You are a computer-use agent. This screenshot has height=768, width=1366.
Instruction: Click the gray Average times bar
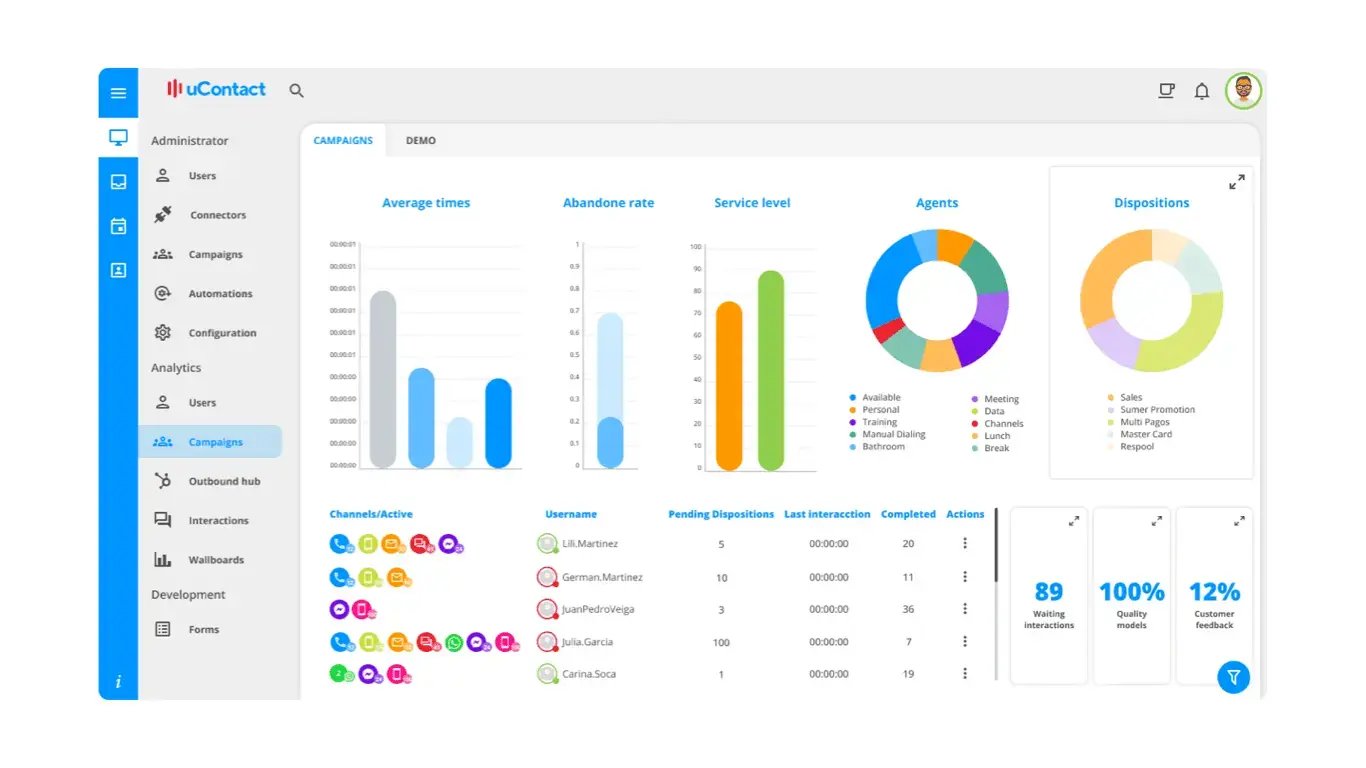[383, 380]
